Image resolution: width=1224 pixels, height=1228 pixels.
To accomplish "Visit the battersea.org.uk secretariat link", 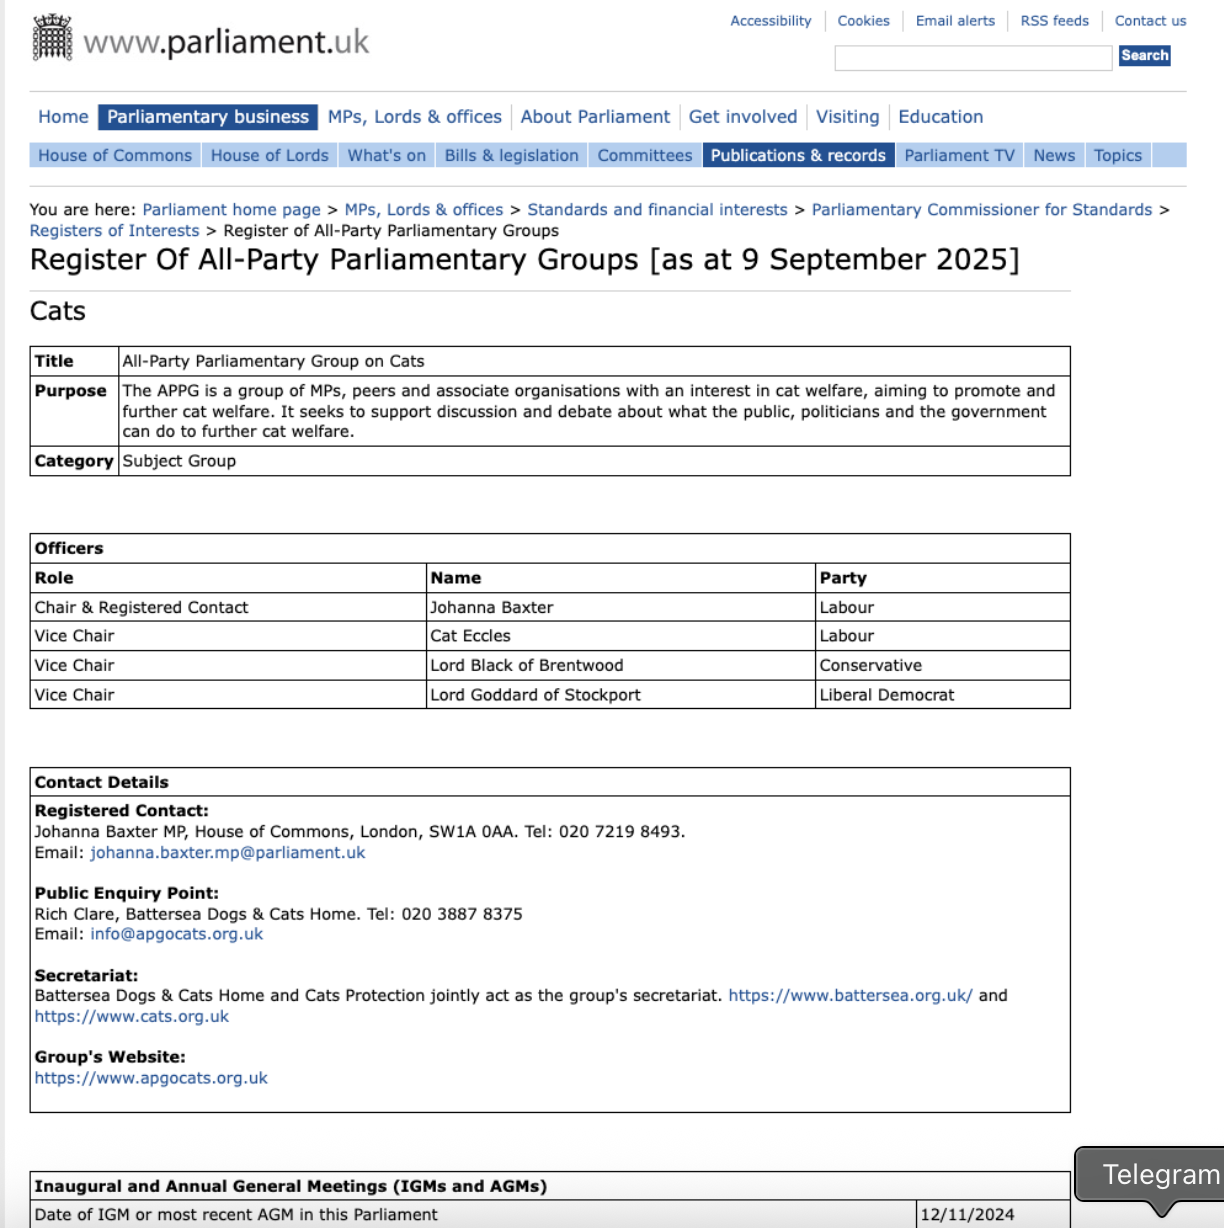I will [x=849, y=996].
